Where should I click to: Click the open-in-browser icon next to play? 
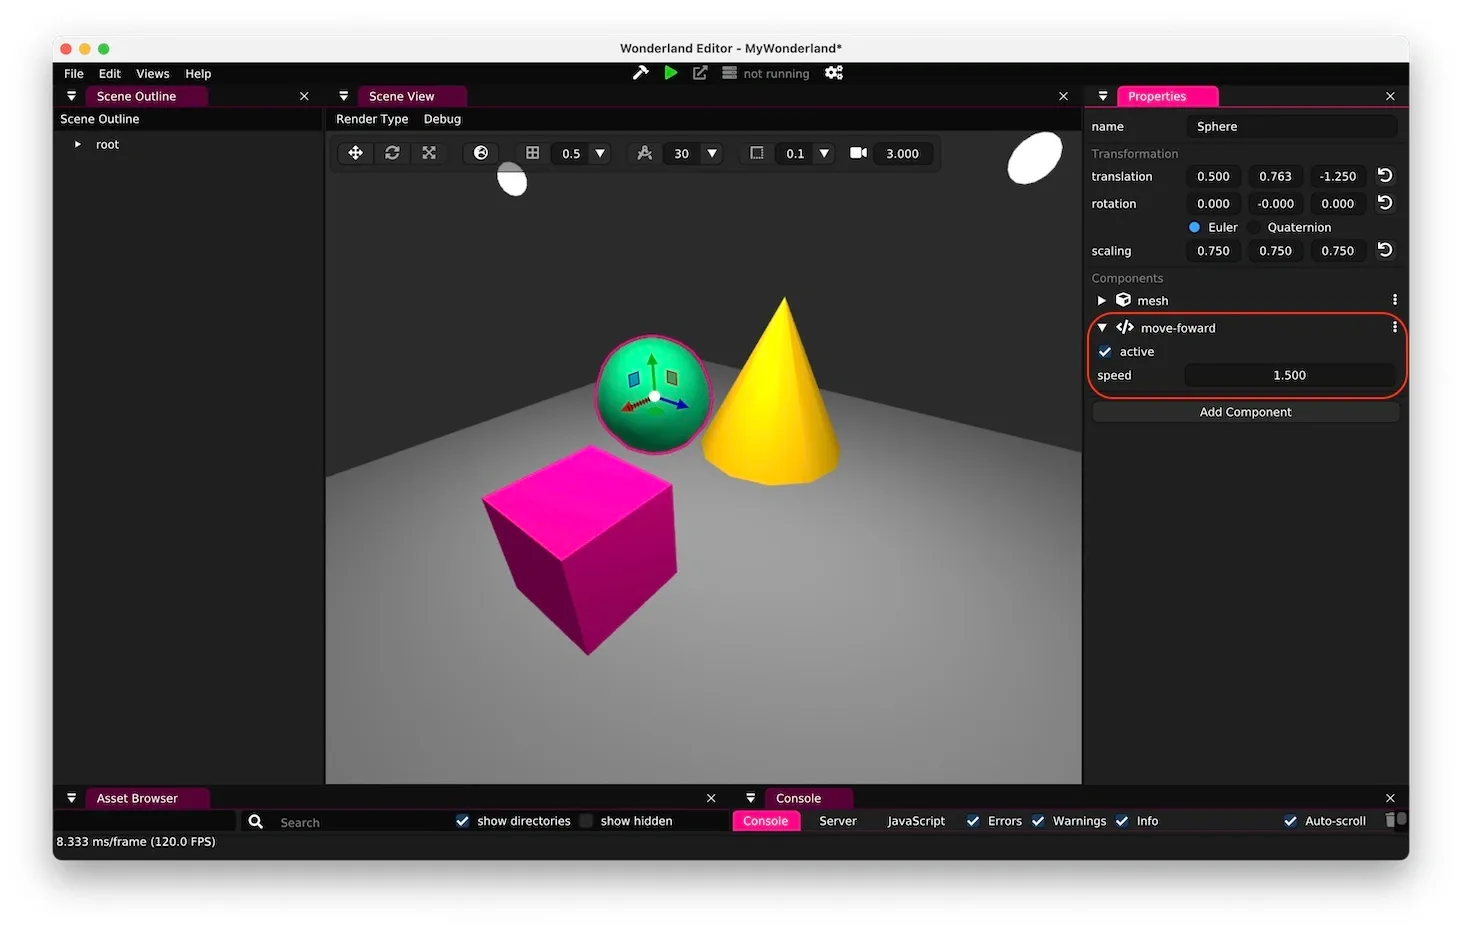[x=699, y=72]
